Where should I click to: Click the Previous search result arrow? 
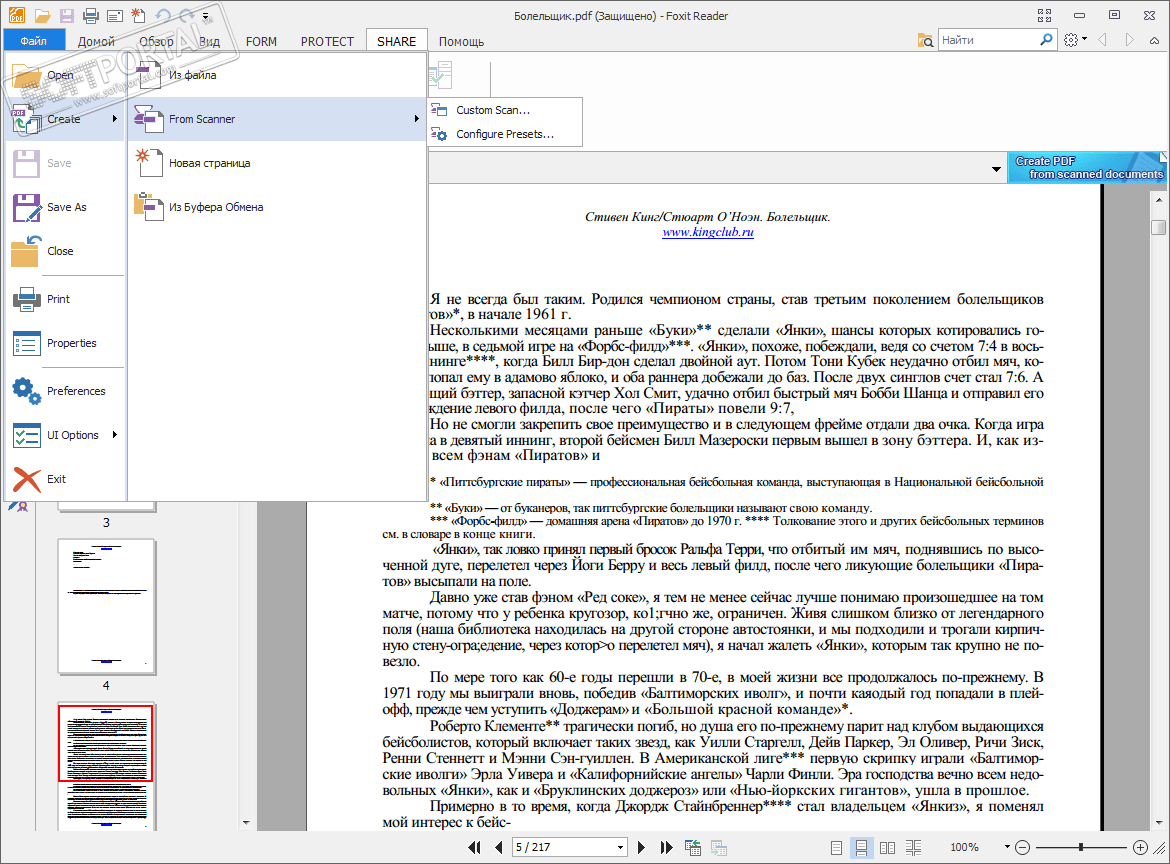click(x=1103, y=40)
